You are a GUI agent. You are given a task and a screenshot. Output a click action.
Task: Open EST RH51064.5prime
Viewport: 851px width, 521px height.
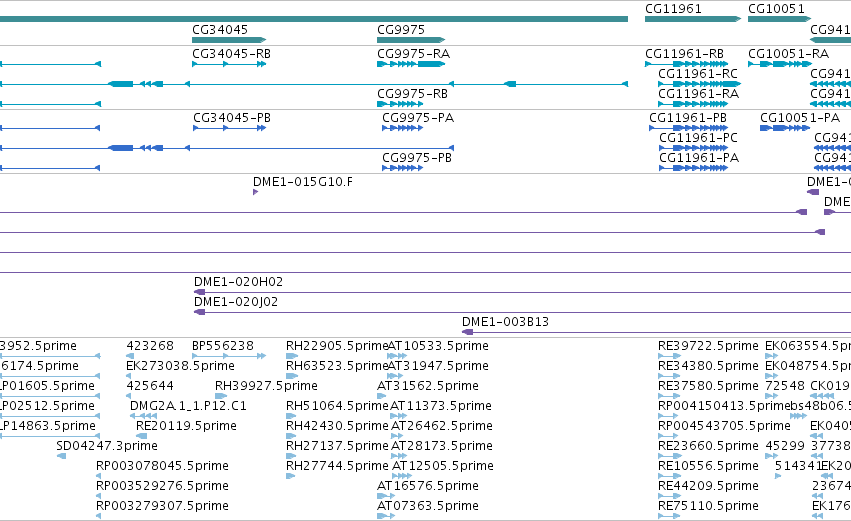point(337,406)
